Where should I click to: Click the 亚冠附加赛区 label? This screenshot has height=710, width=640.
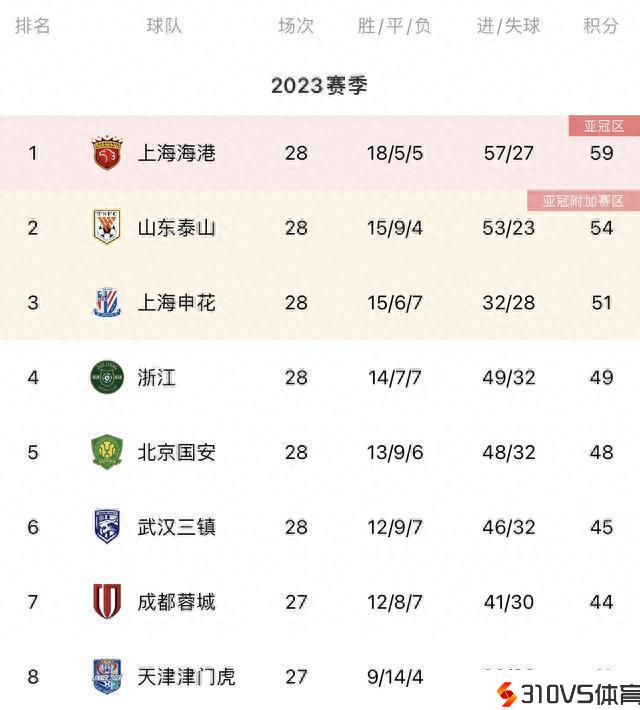[583, 201]
